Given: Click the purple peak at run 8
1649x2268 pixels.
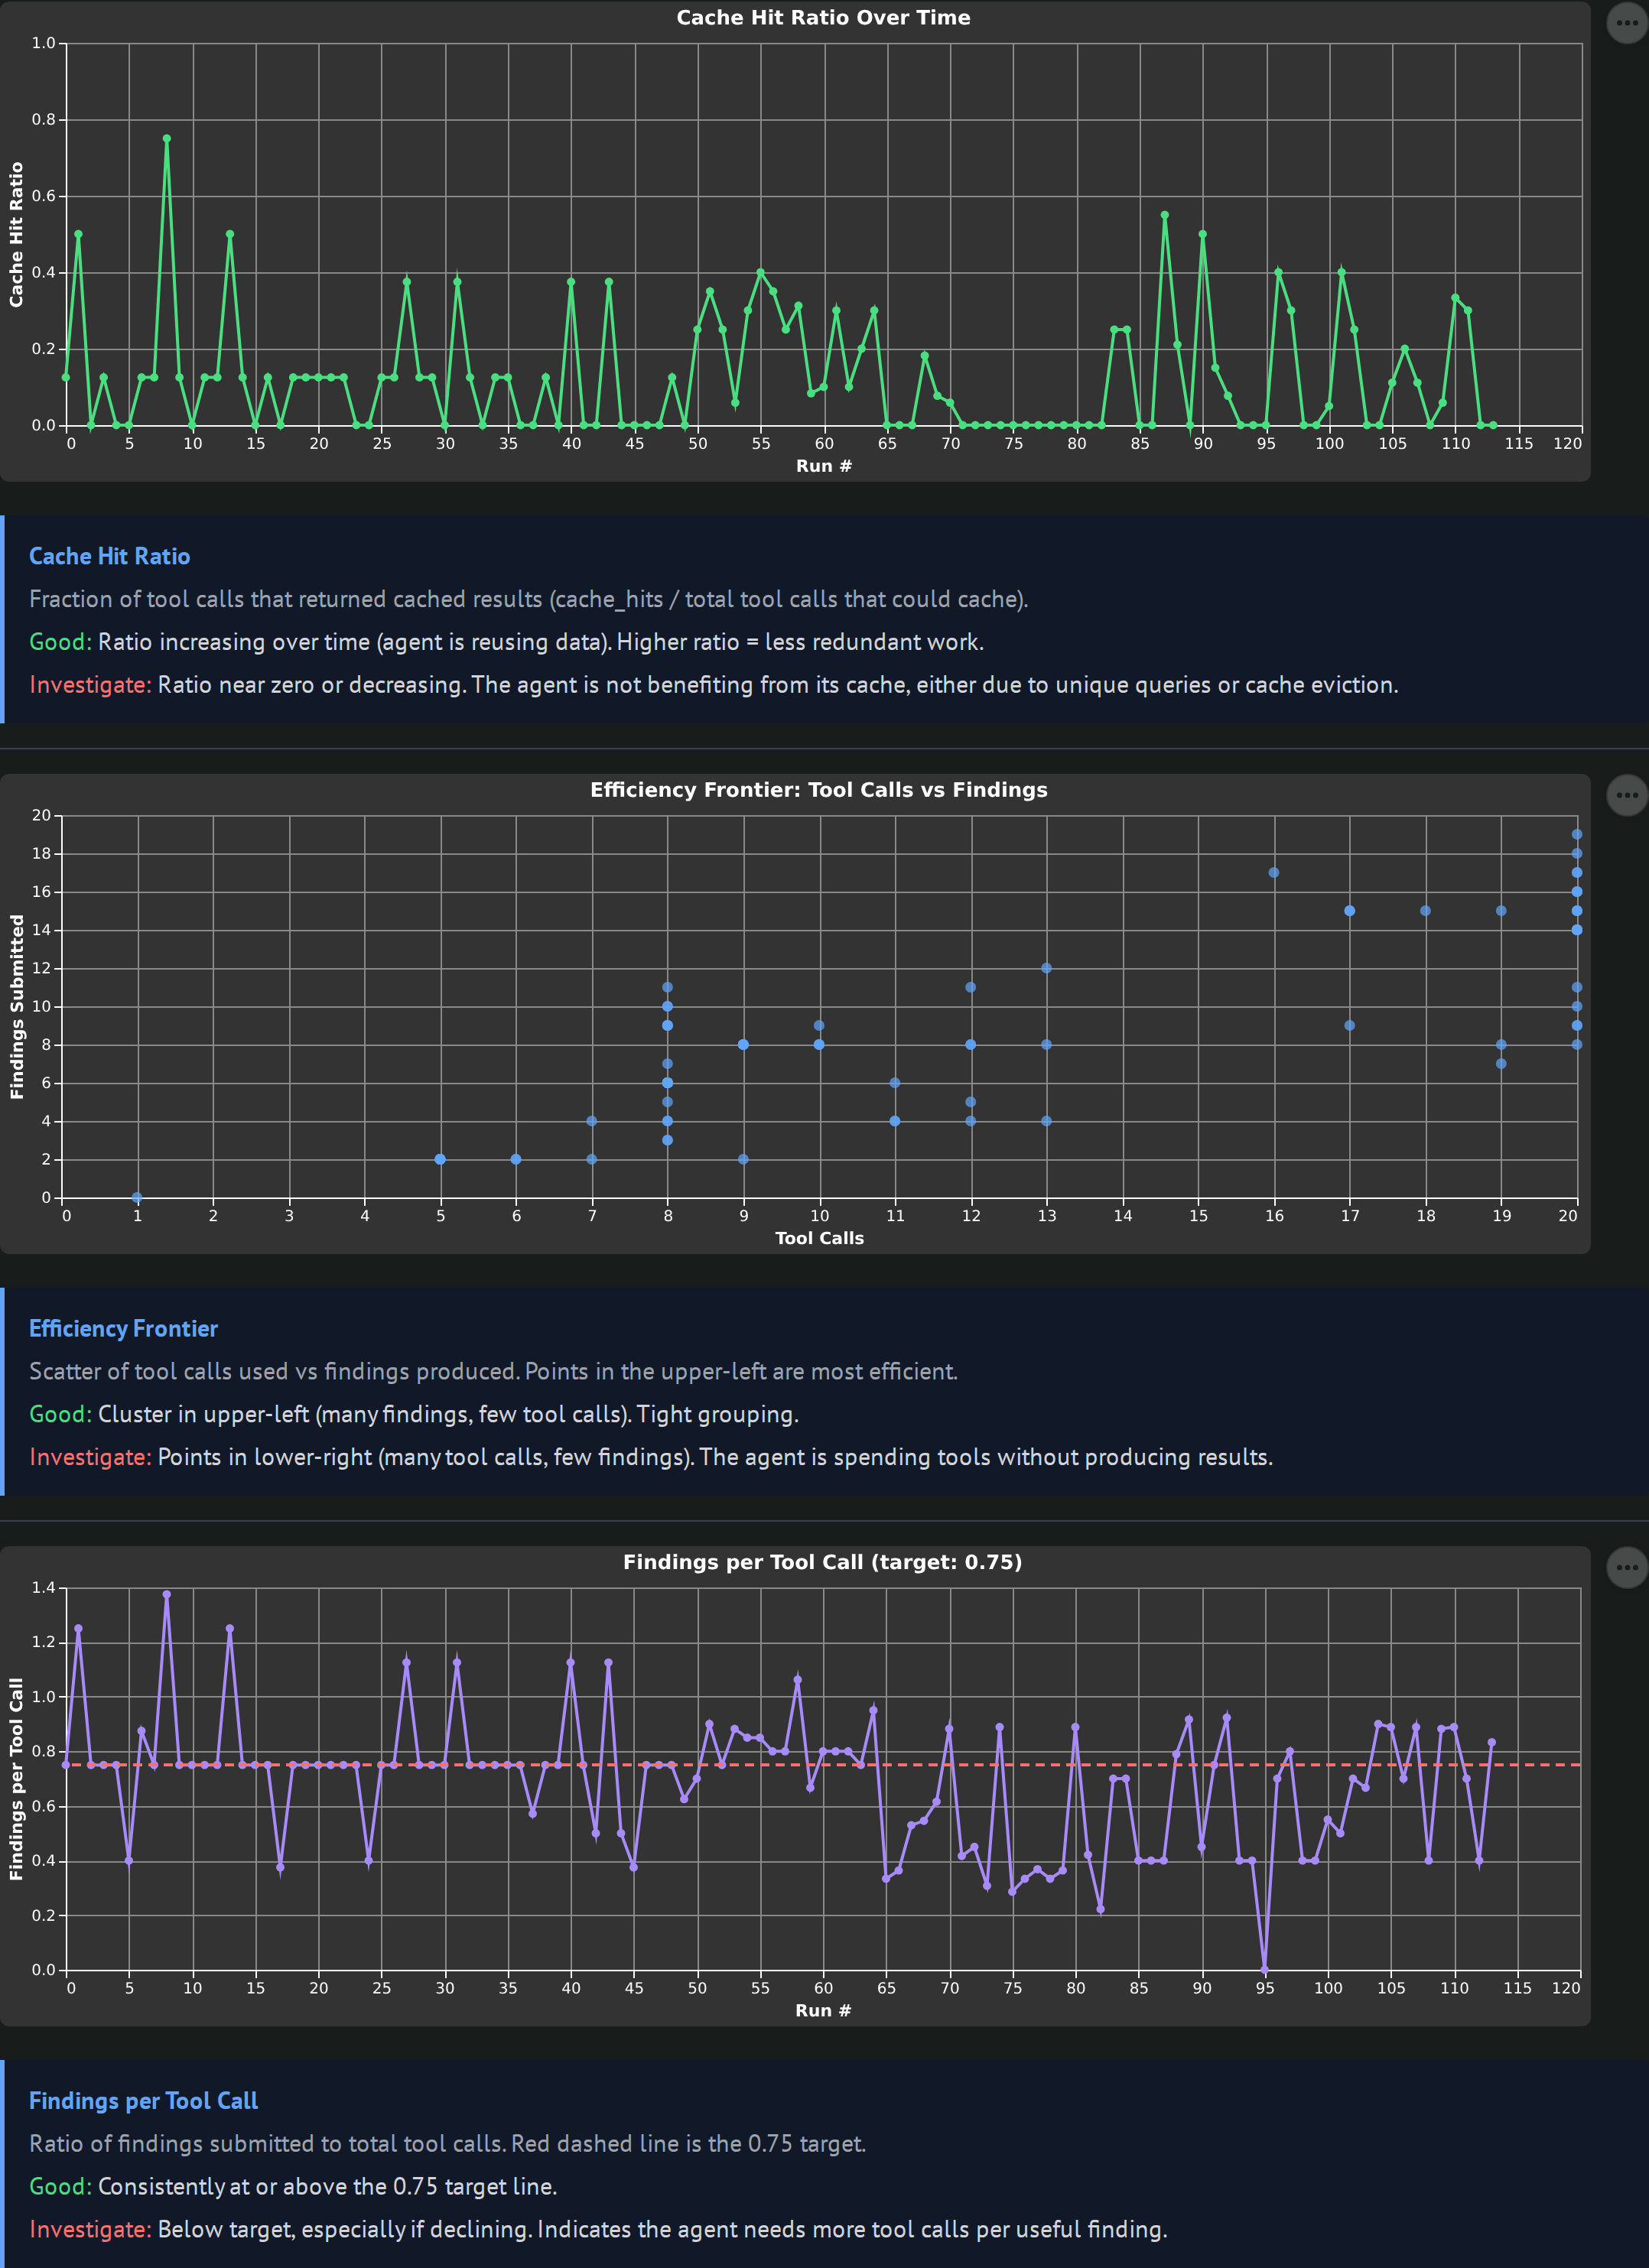Looking at the screenshot, I should point(167,1595).
